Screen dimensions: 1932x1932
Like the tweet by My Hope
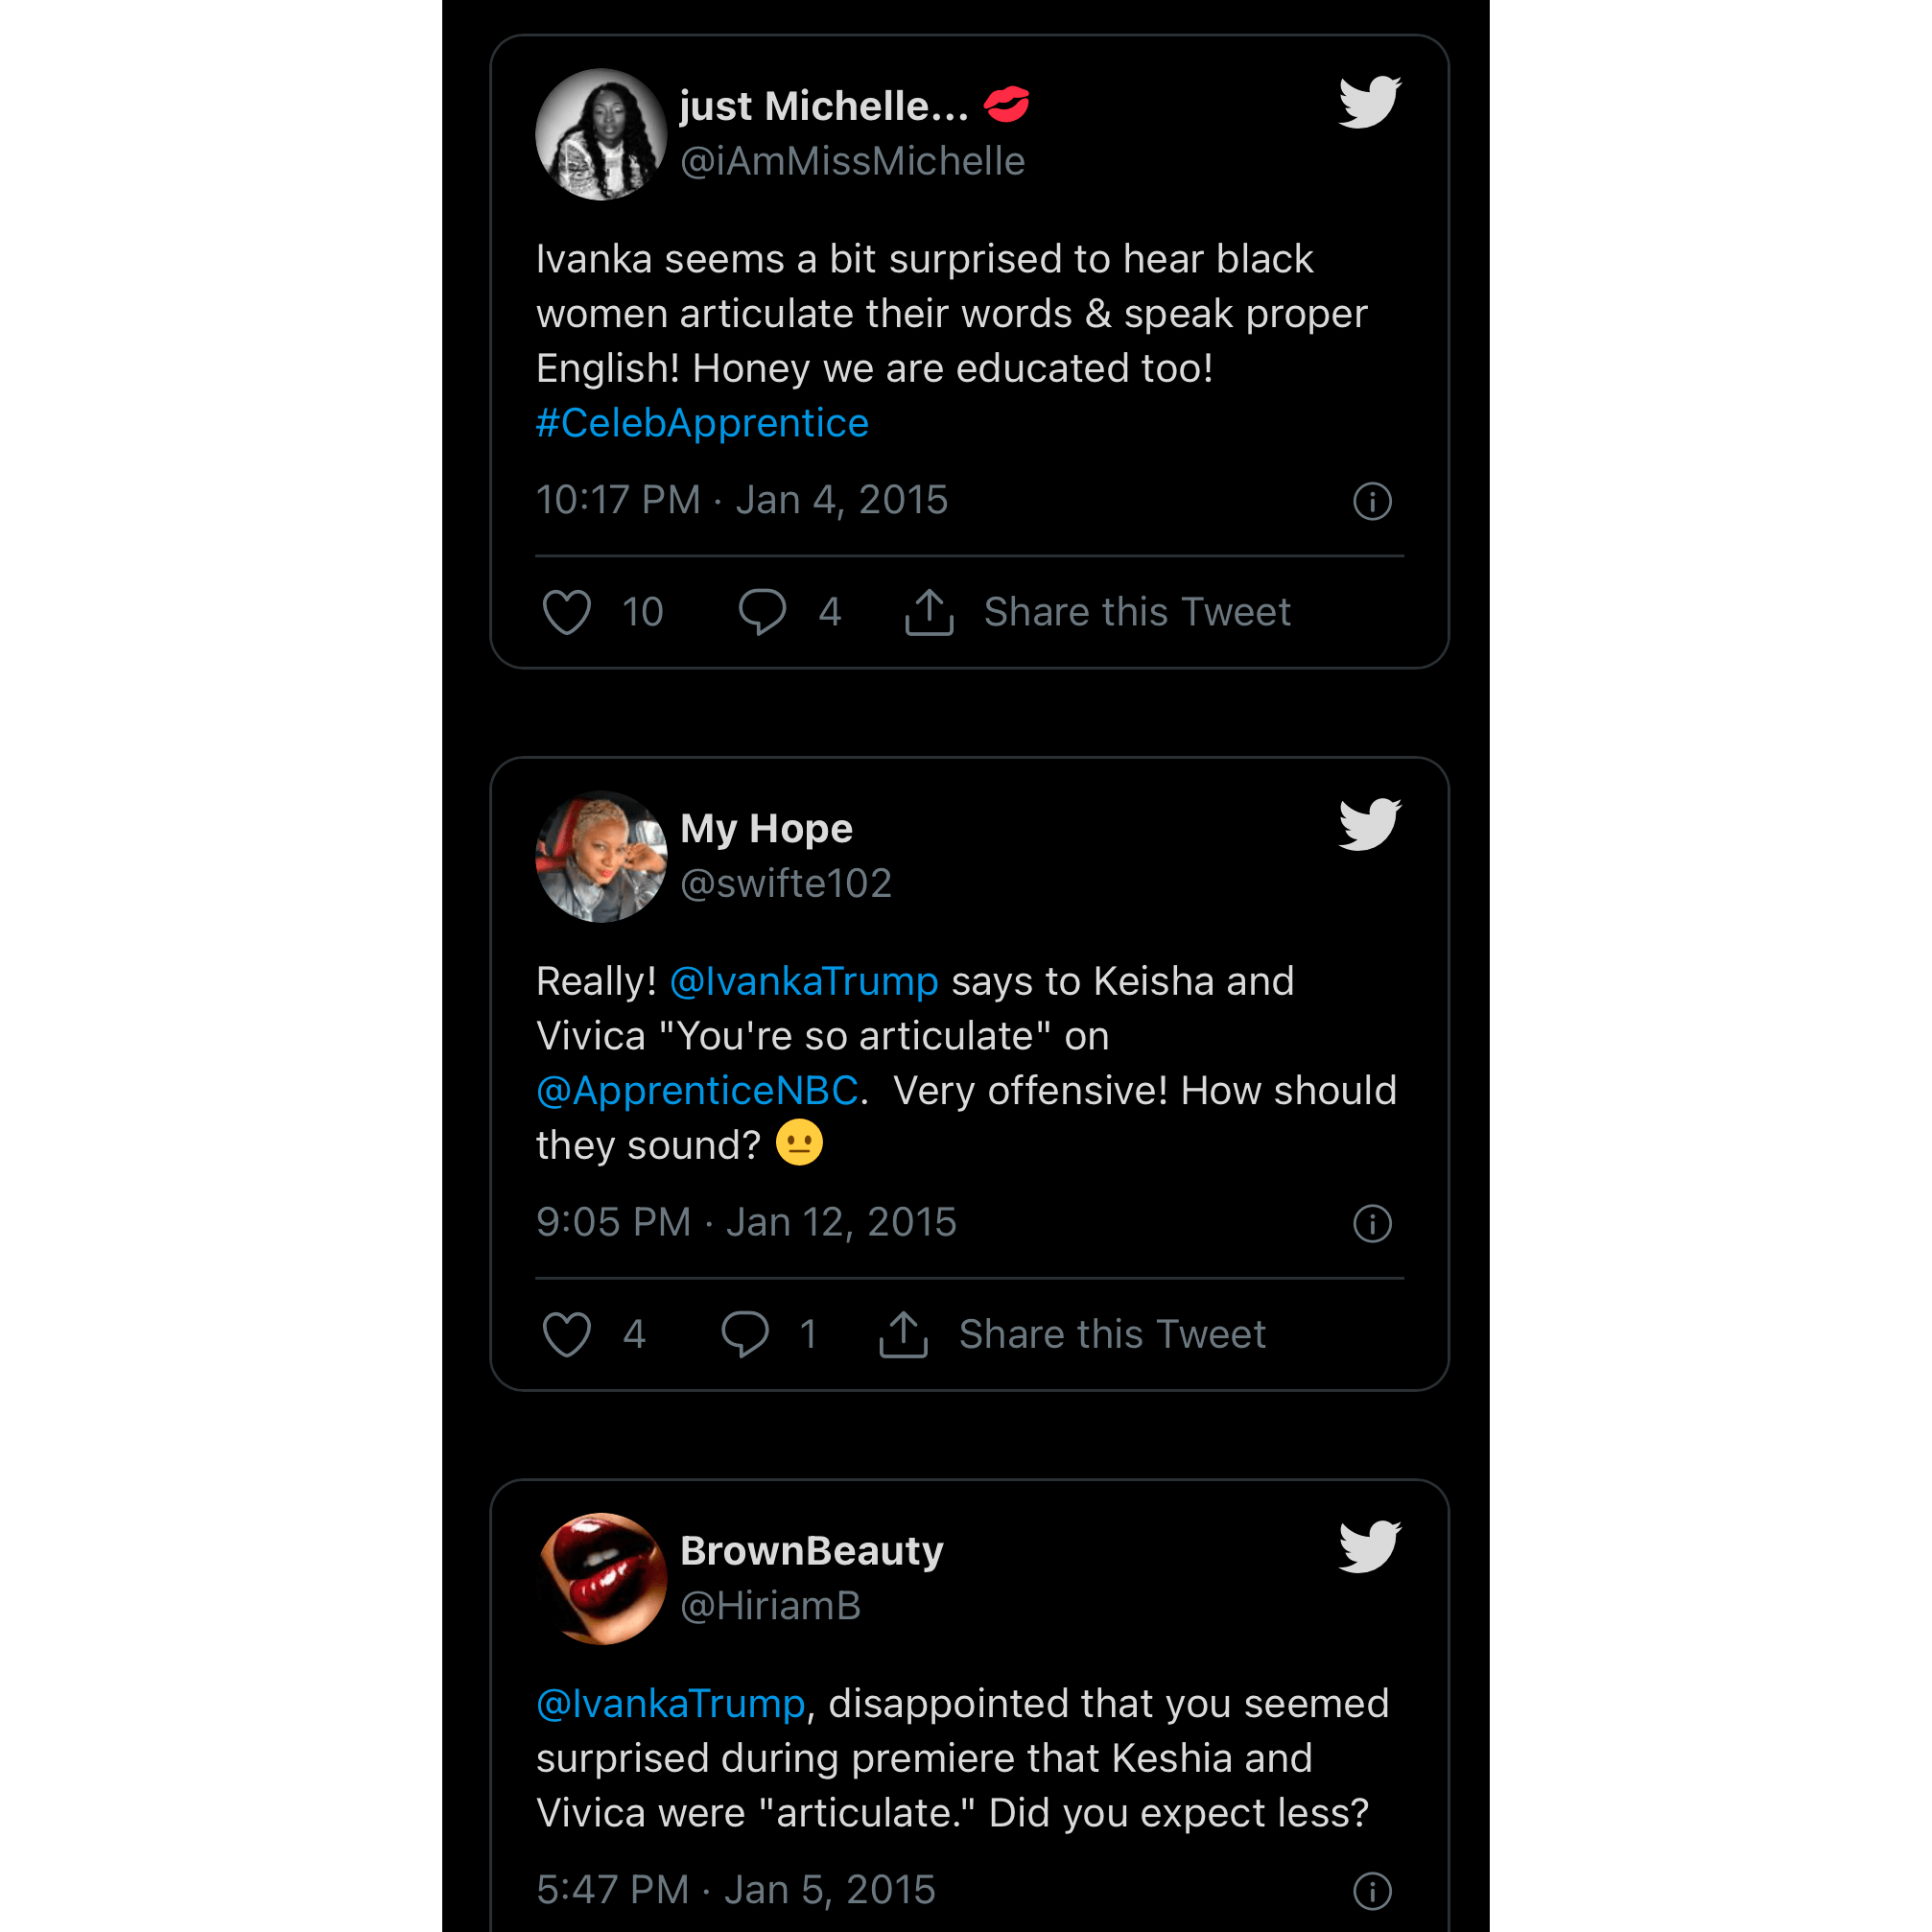pos(567,1334)
